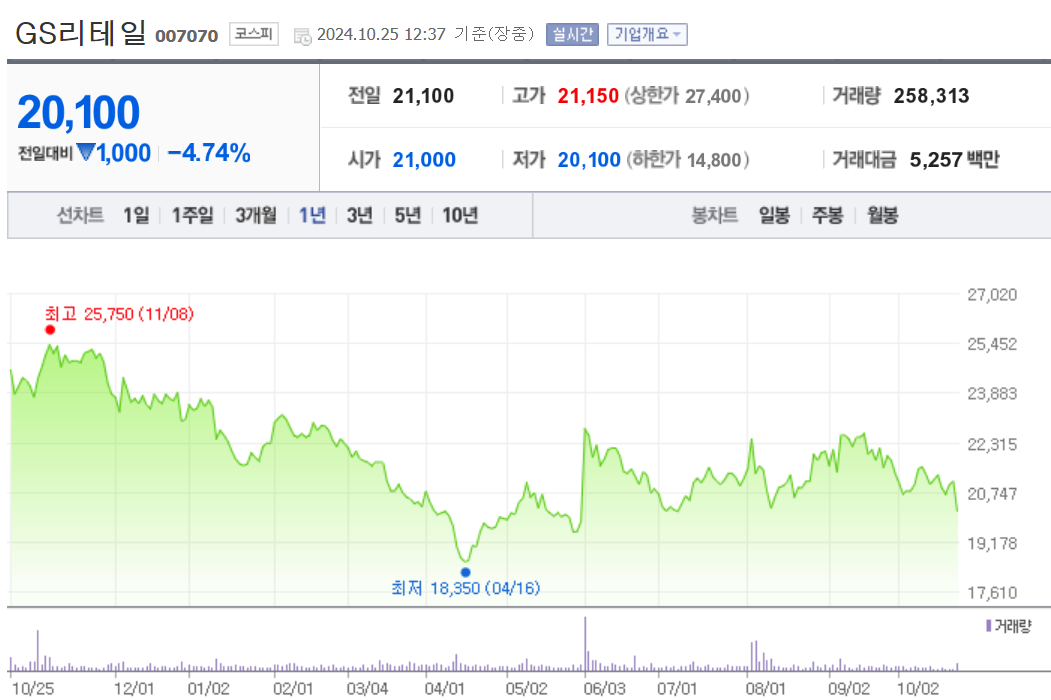
Task: Click the down arrow change 1,000
Action: pos(114,153)
